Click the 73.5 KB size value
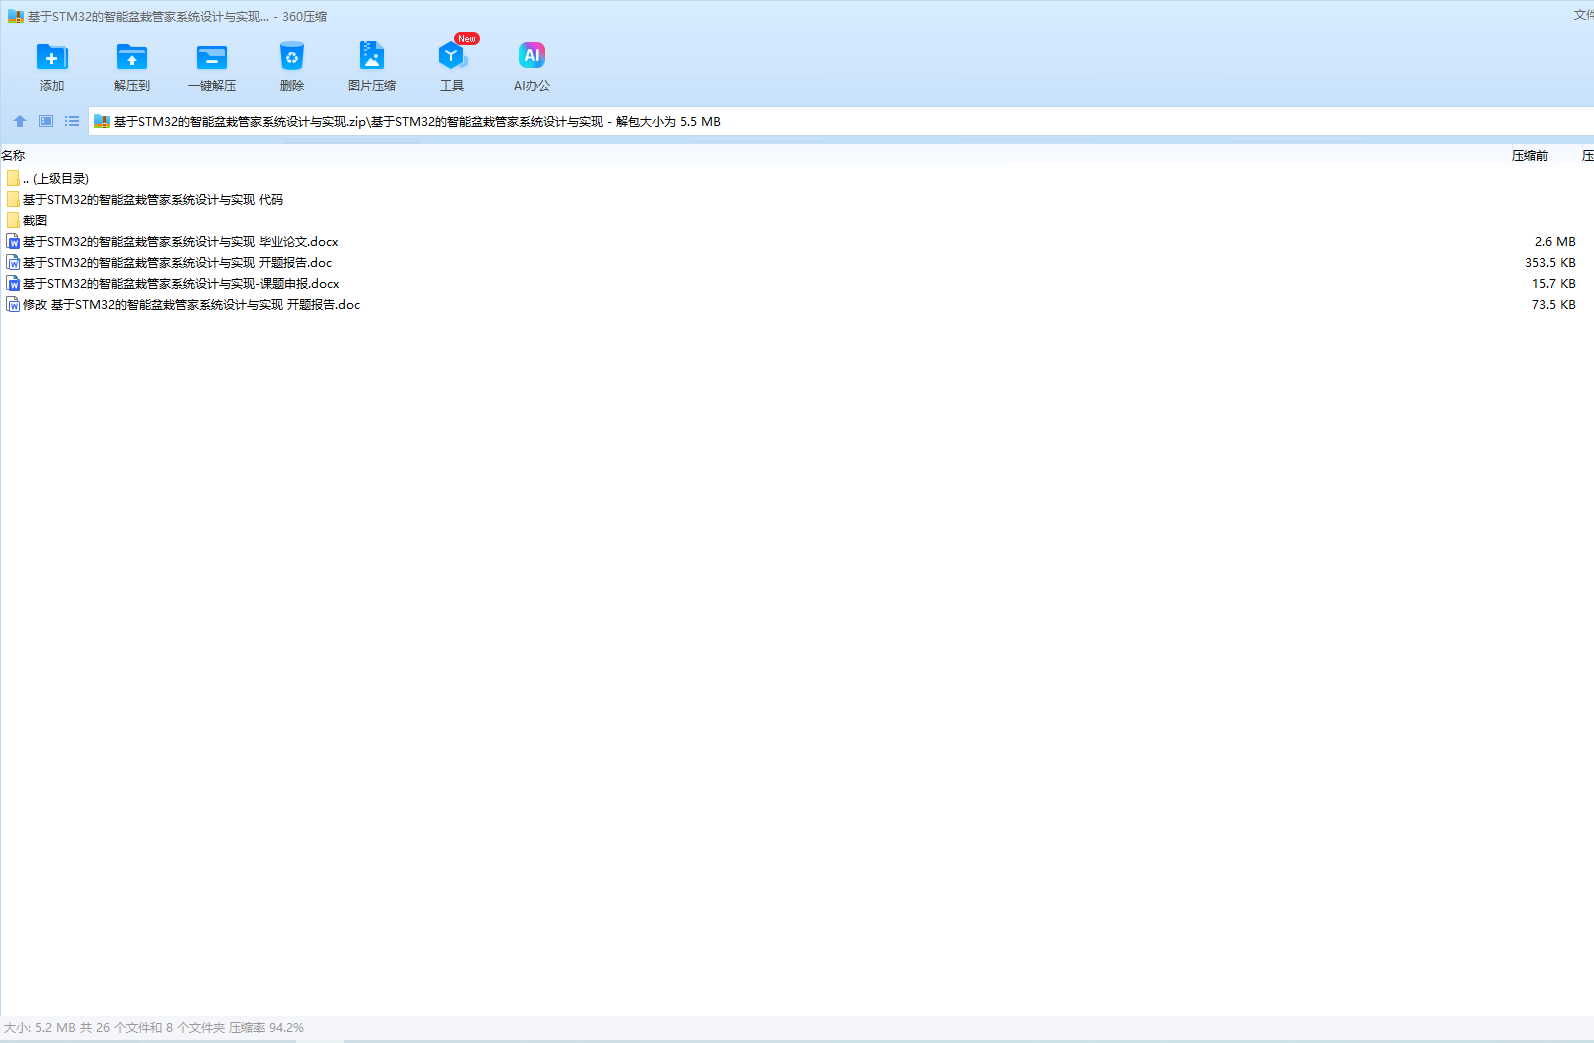Screen dimensions: 1594x1043 1554,305
